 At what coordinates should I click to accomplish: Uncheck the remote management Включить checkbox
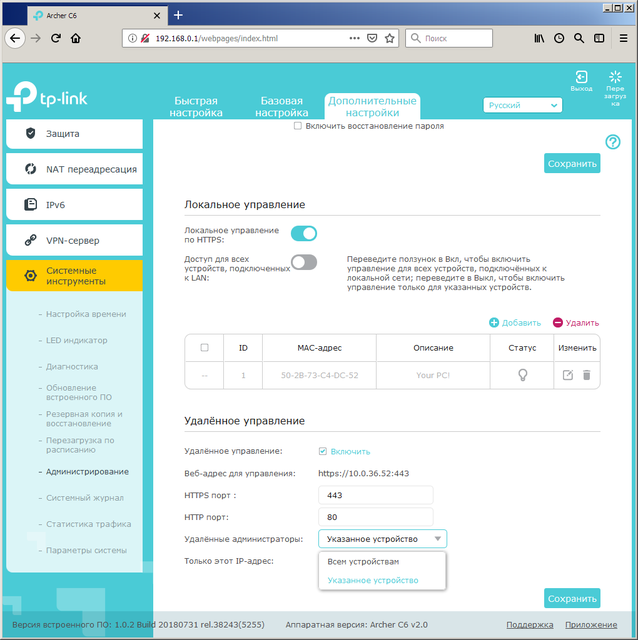pos(322,451)
